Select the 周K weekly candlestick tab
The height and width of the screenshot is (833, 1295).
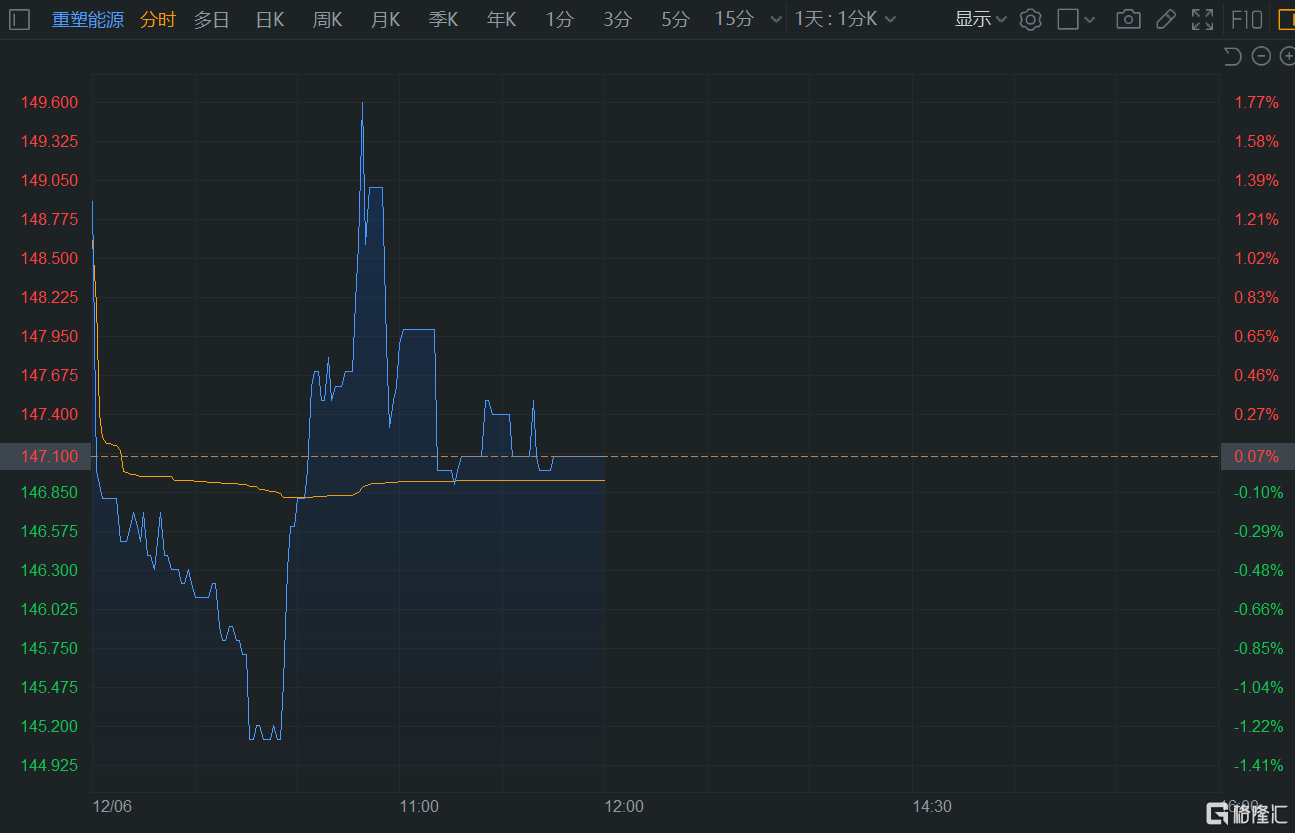pos(328,19)
